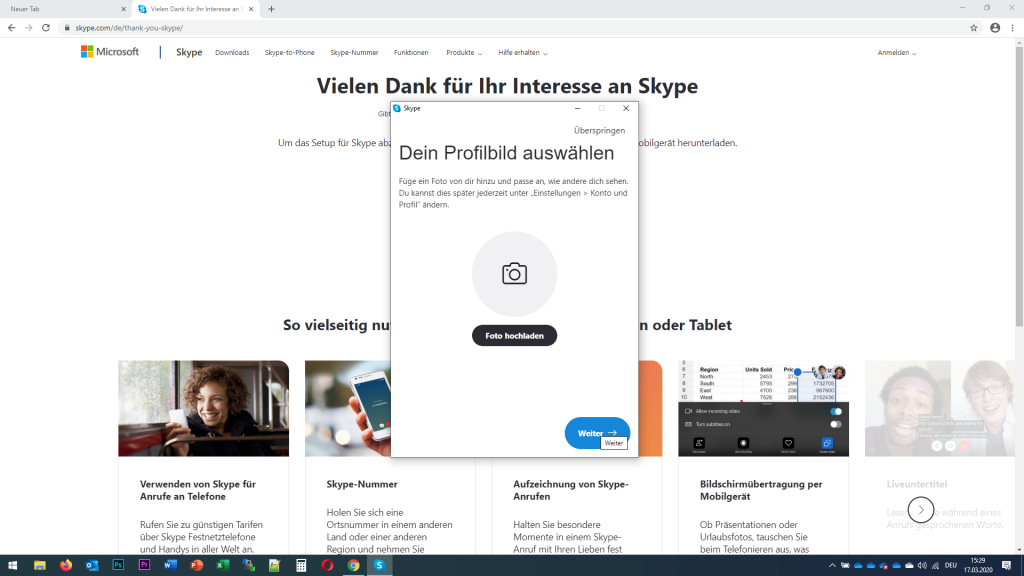Click the 'Bildschirmübertragung per Mobilgerät' card heading
Image resolution: width=1024 pixels, height=576 pixels.
761,490
